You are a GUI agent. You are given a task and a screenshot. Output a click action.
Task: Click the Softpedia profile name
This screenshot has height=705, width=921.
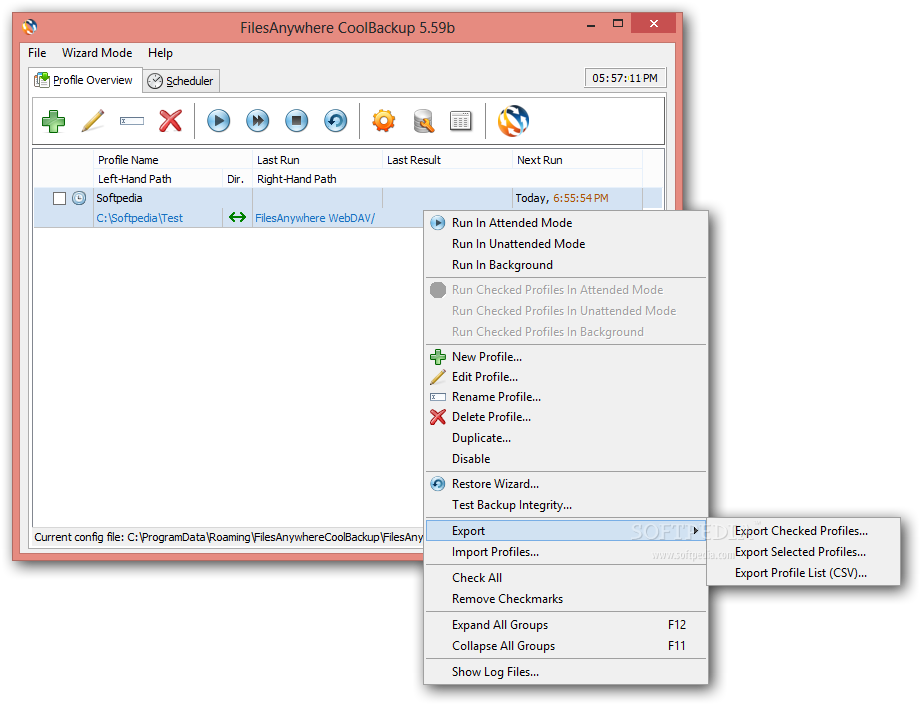(x=119, y=198)
